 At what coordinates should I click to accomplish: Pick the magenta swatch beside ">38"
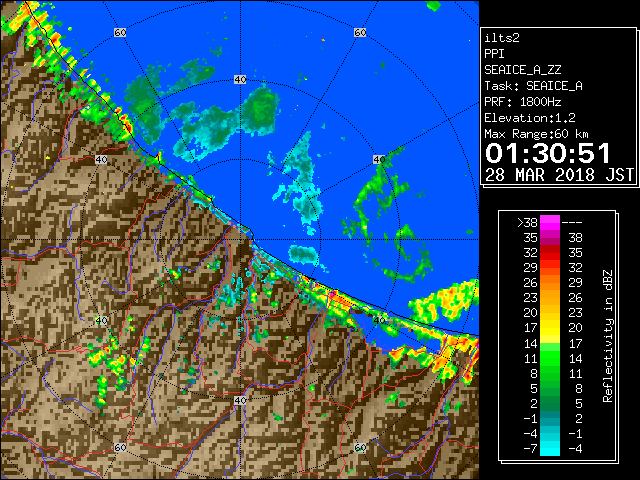coord(550,222)
